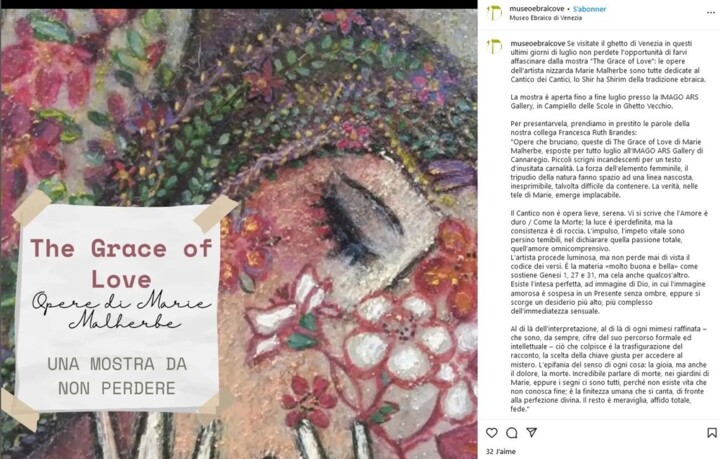This screenshot has width=720, height=459.
Task: Click museoebraicove profile avatar in header
Action: point(494,13)
